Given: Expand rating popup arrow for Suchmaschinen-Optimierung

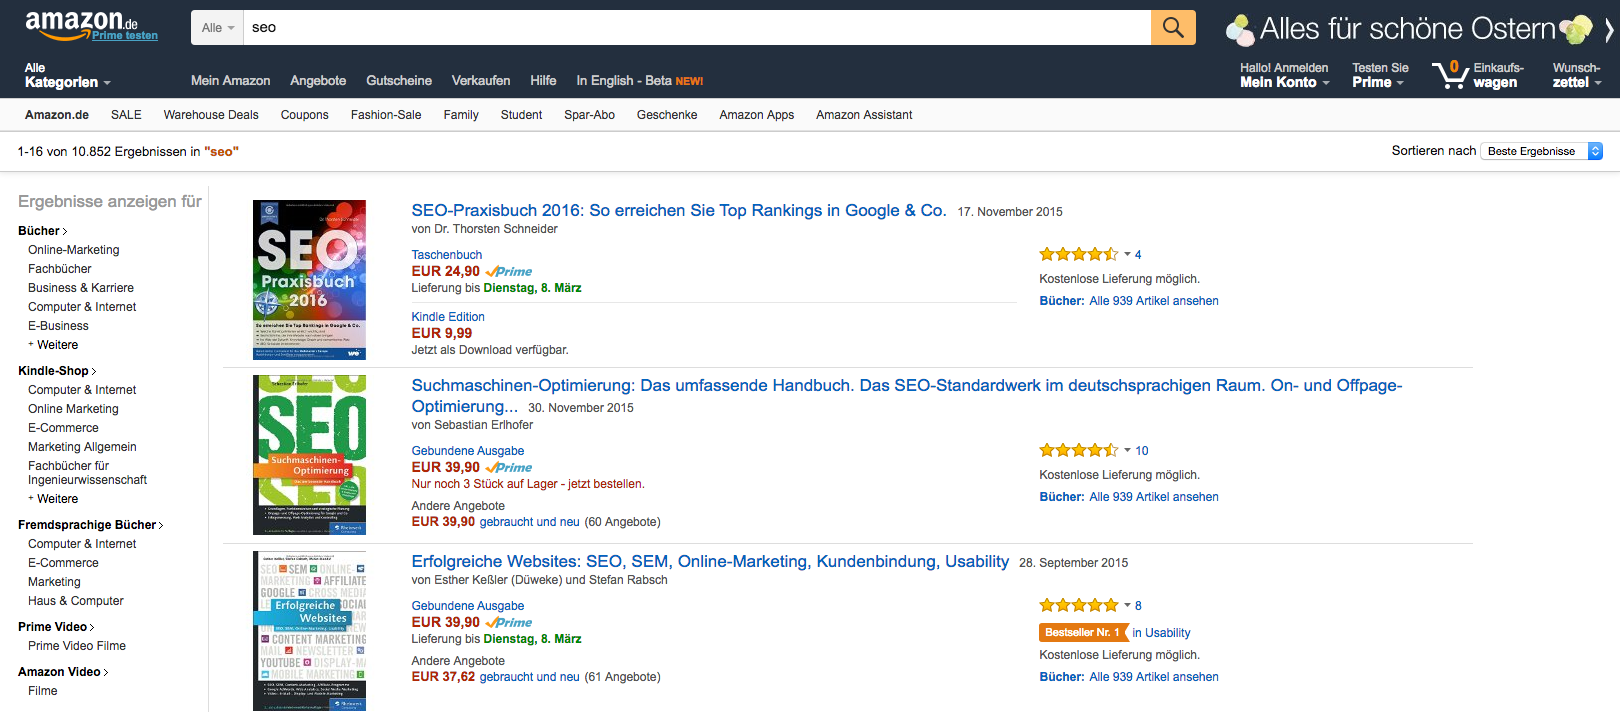Looking at the screenshot, I should [x=1127, y=450].
